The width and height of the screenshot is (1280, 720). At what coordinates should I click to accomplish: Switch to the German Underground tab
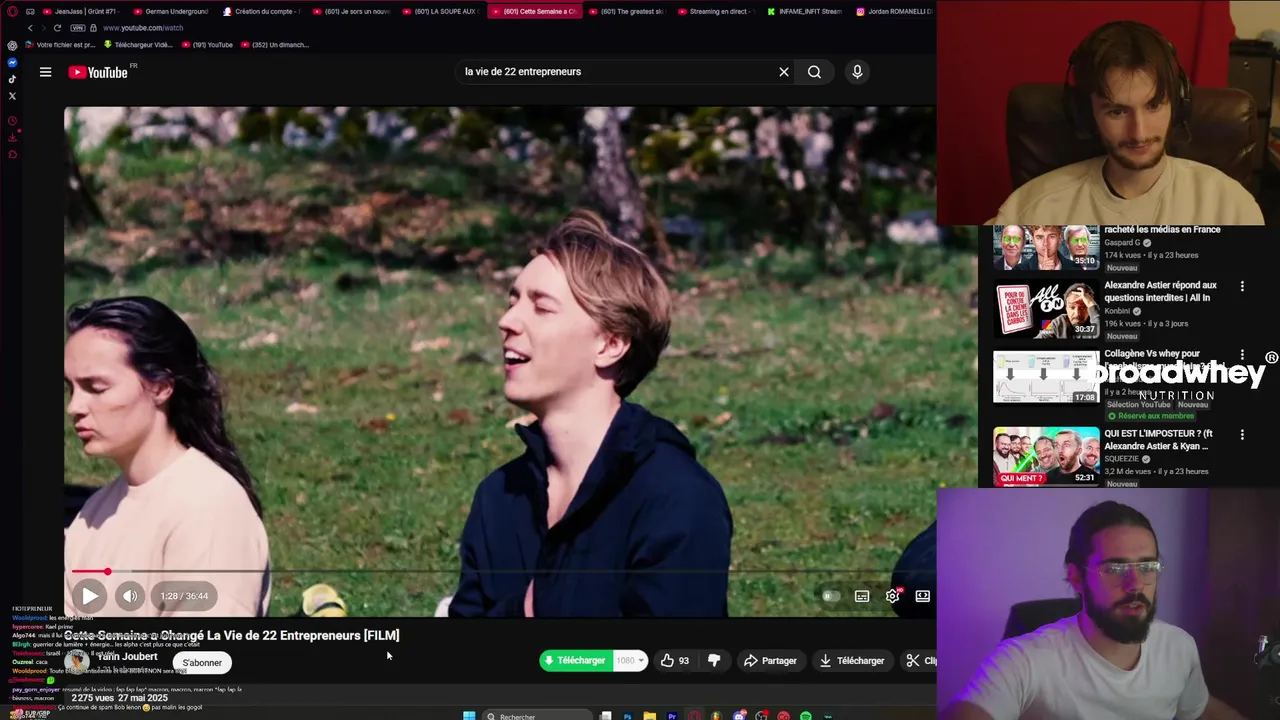(x=171, y=11)
